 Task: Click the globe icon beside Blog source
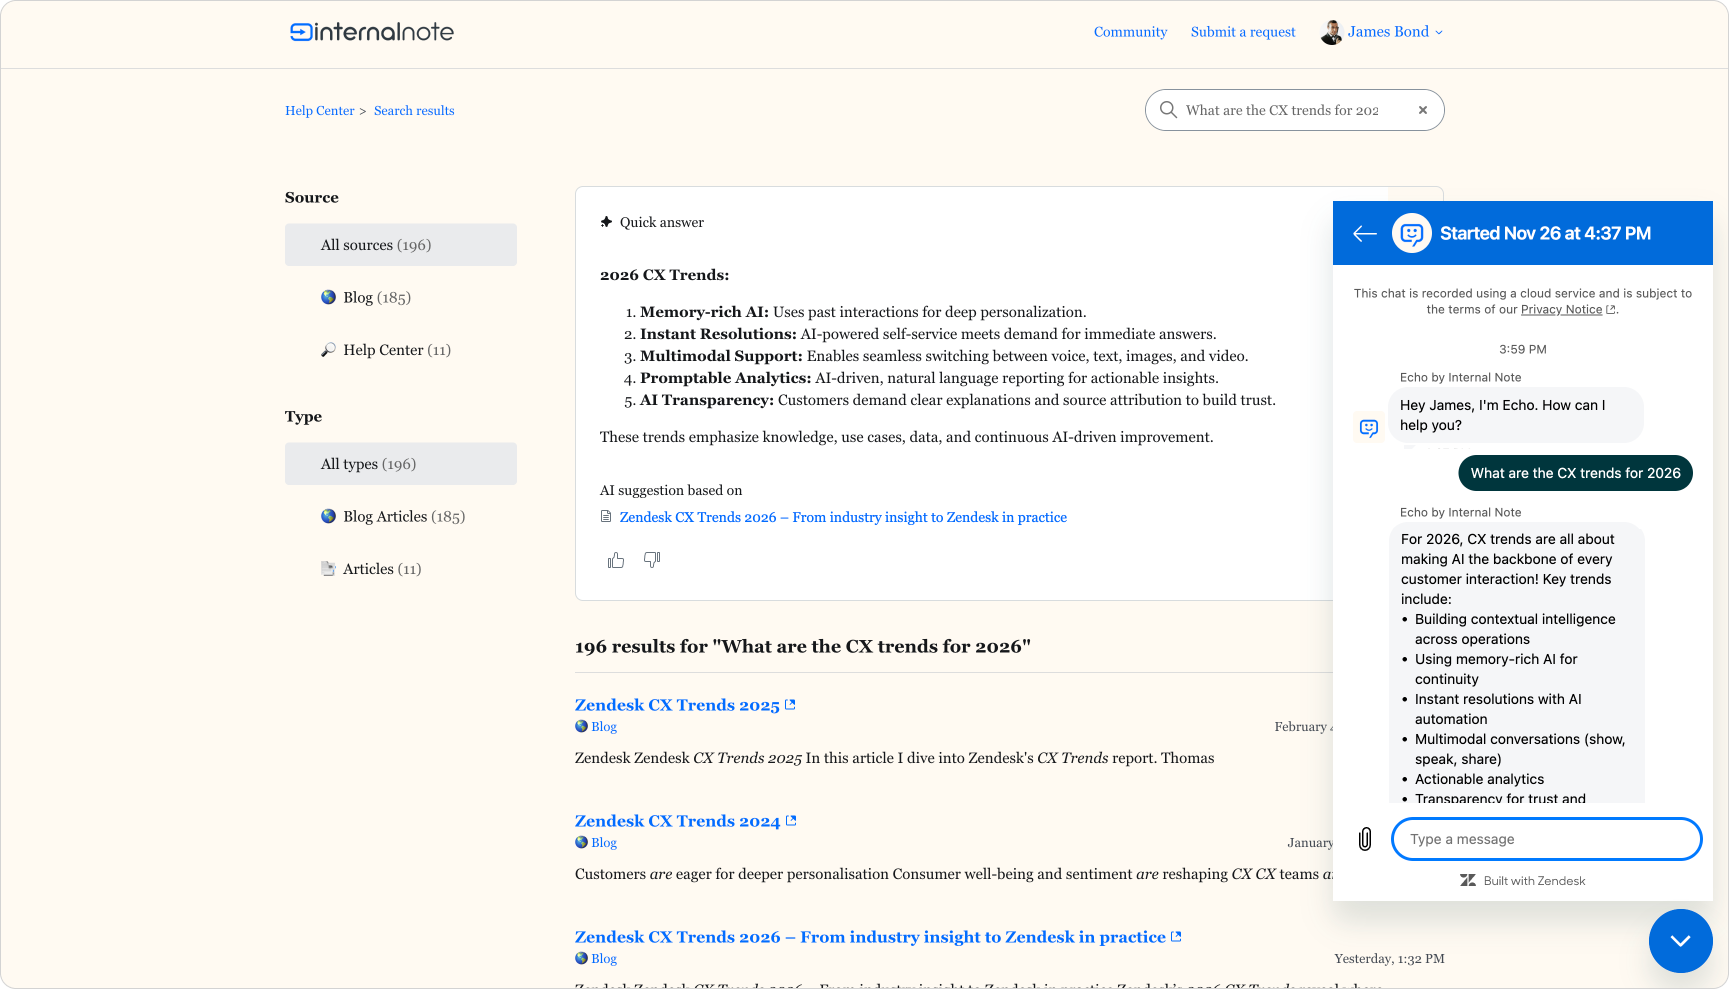[328, 297]
